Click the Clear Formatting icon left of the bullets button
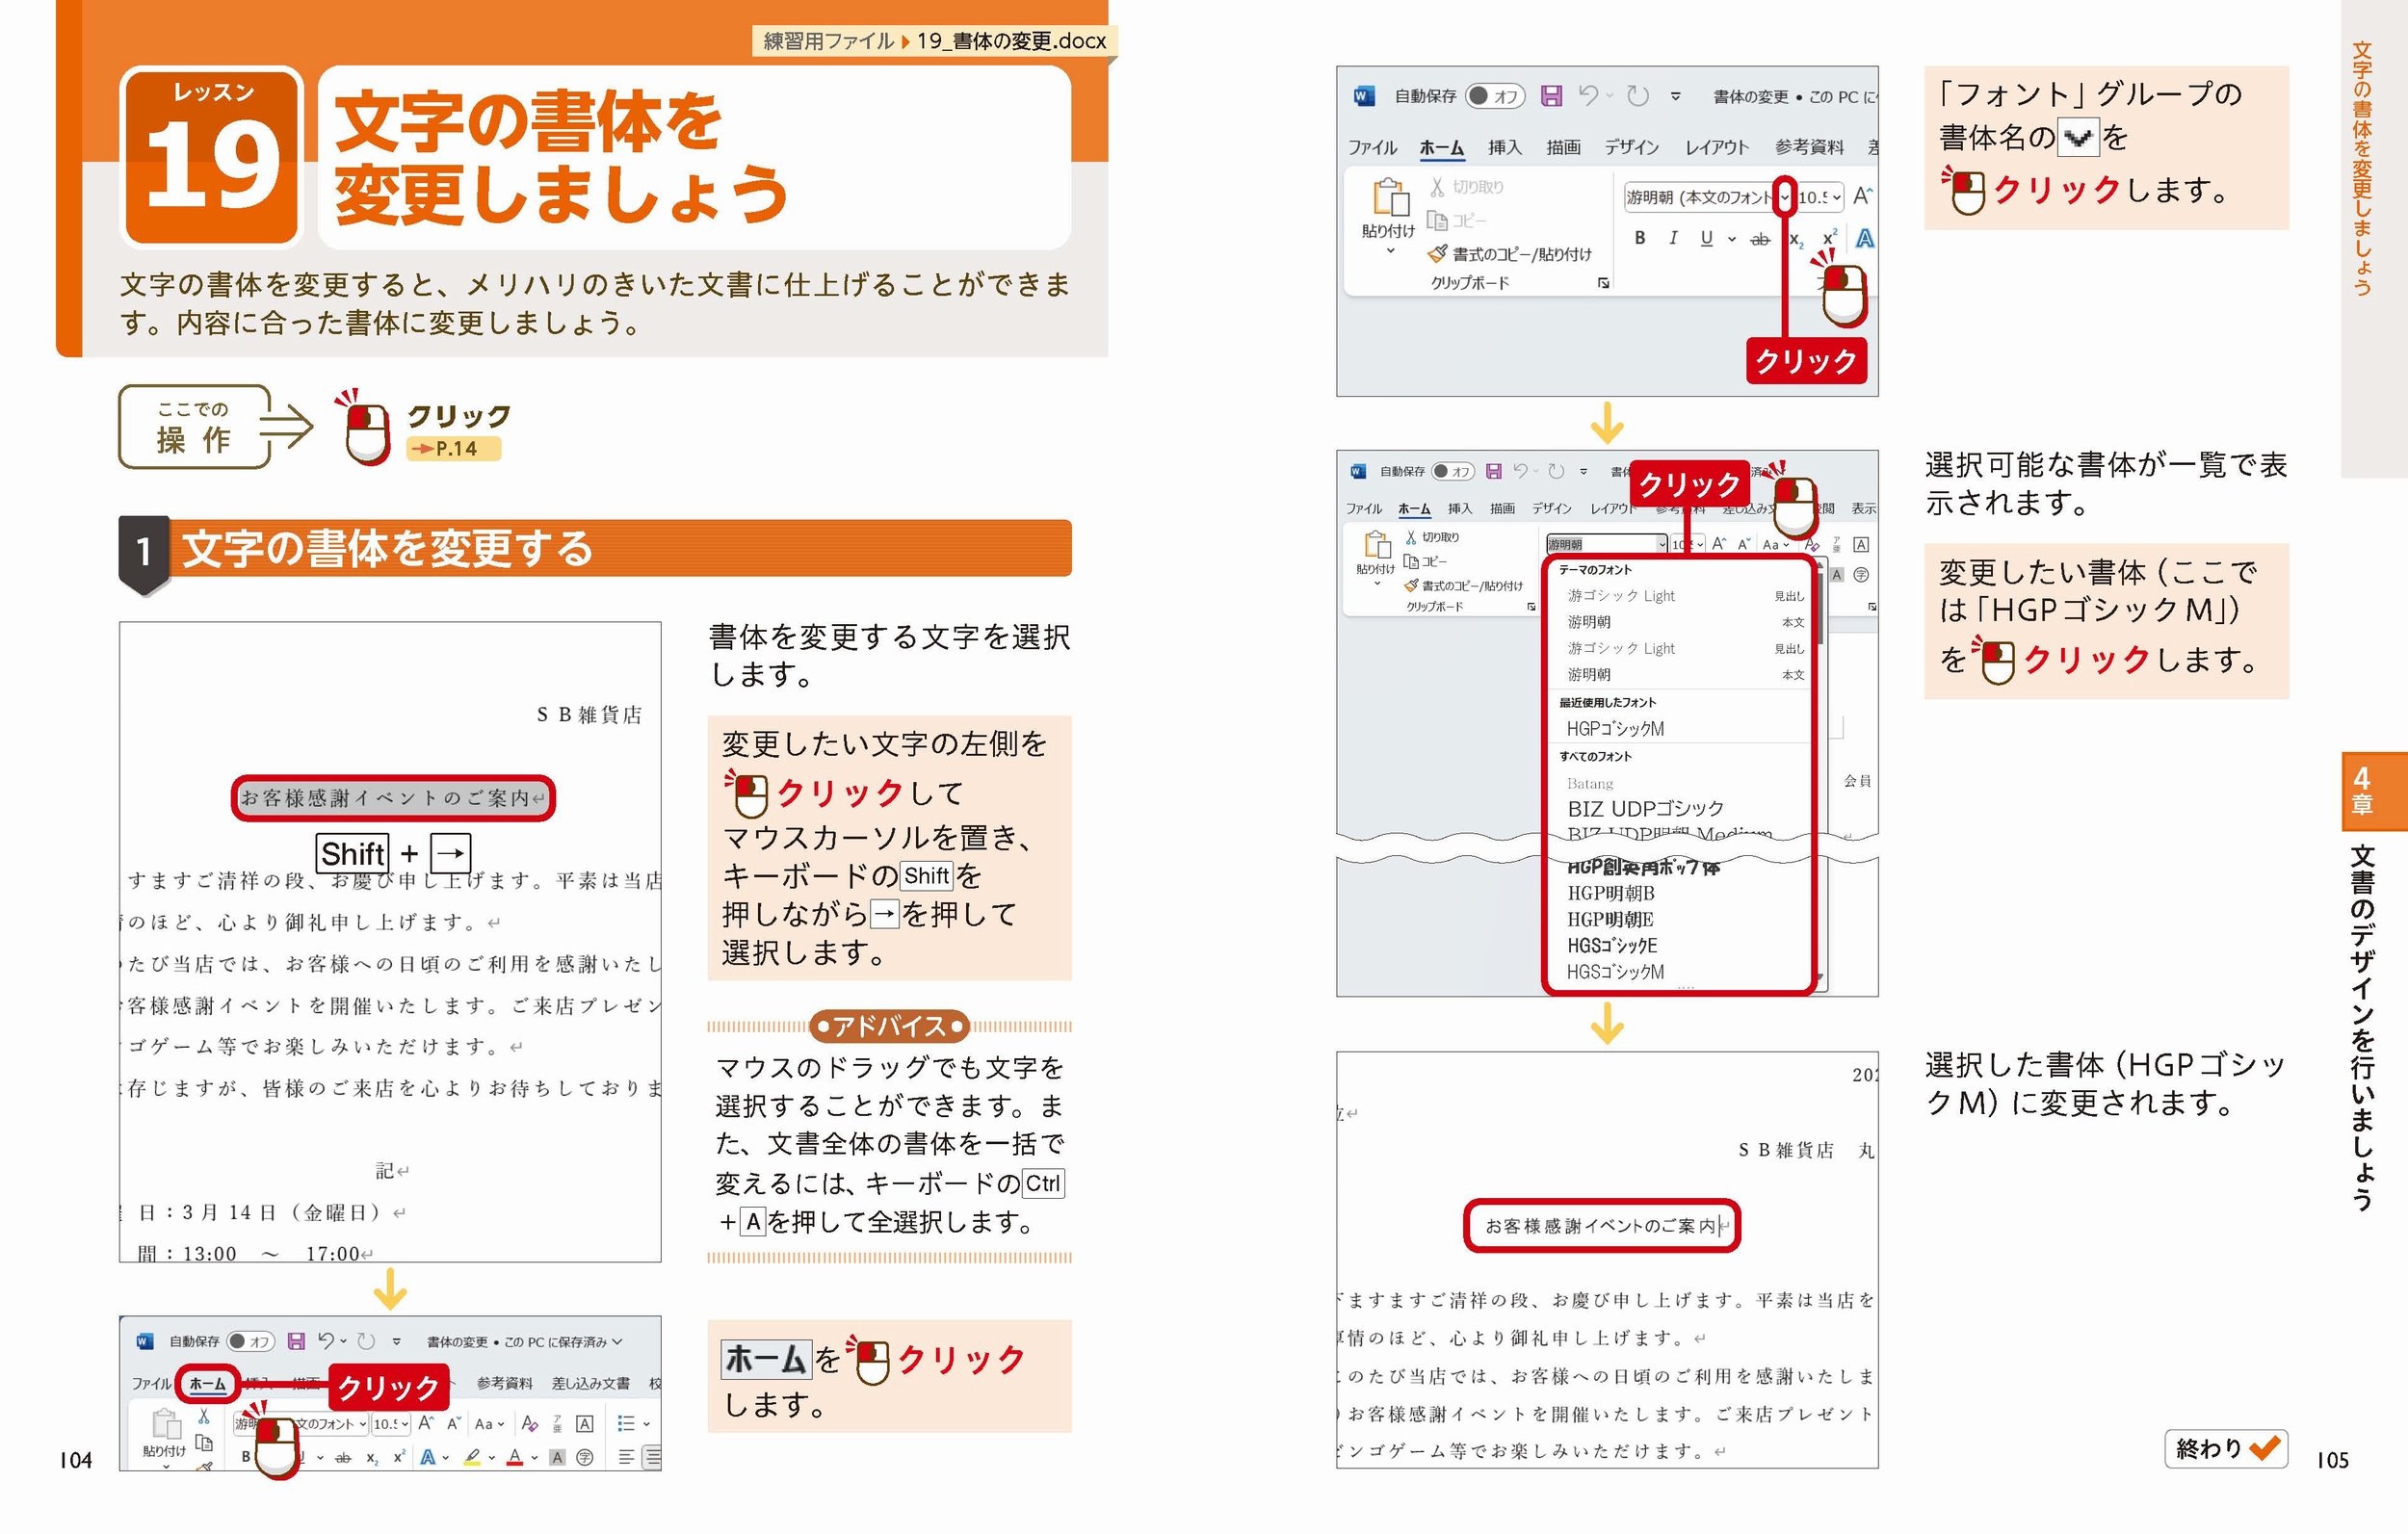Image resolution: width=2408 pixels, height=1534 pixels. (x=529, y=1424)
